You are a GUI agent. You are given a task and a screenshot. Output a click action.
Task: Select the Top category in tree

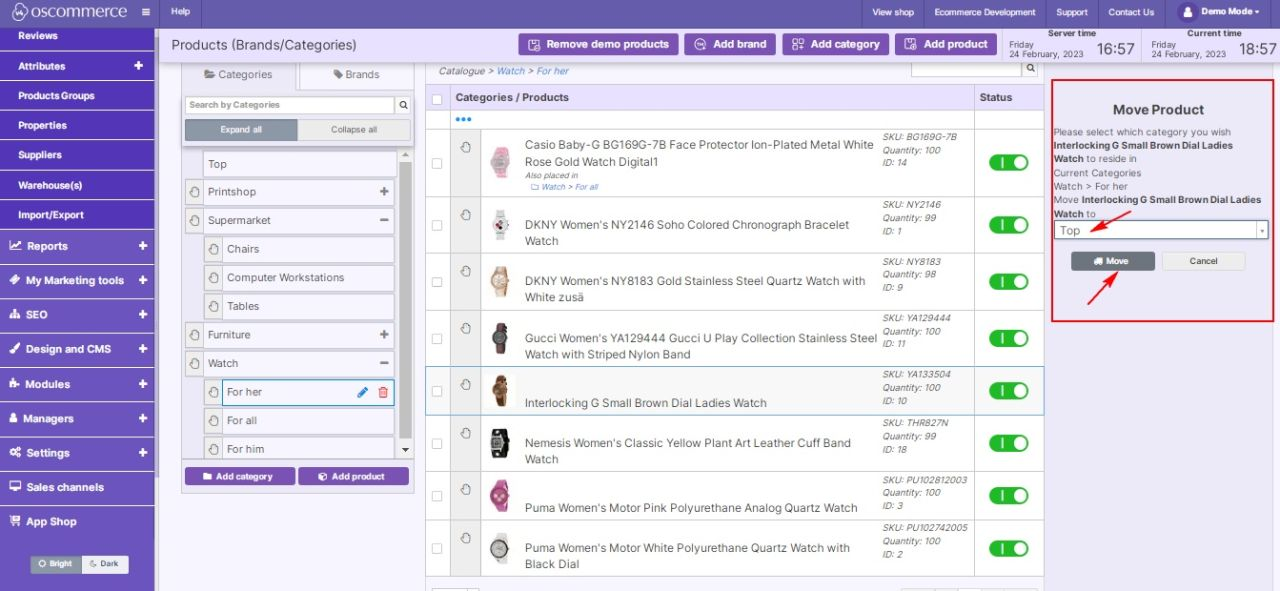coord(300,164)
